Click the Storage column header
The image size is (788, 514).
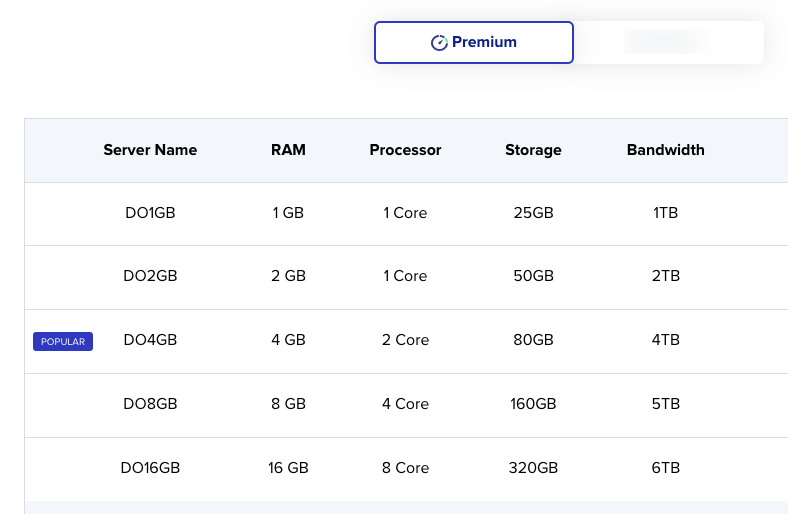(x=533, y=150)
